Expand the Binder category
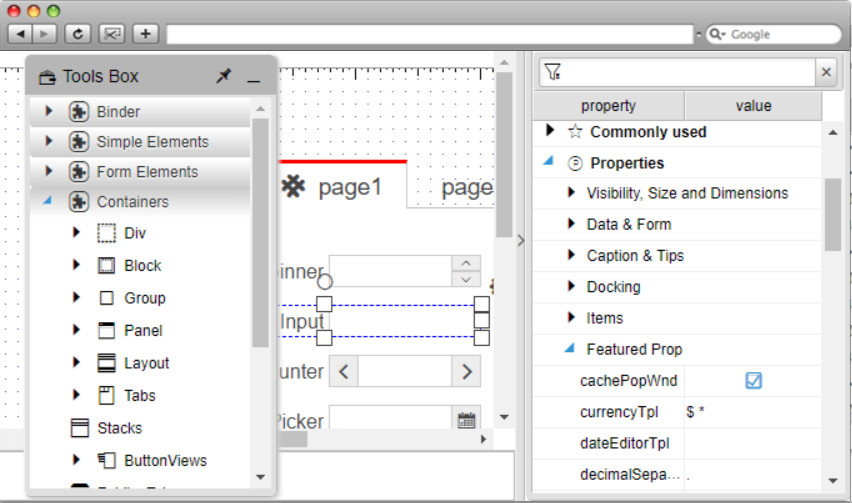Viewport: 852px width, 503px height. (49, 111)
